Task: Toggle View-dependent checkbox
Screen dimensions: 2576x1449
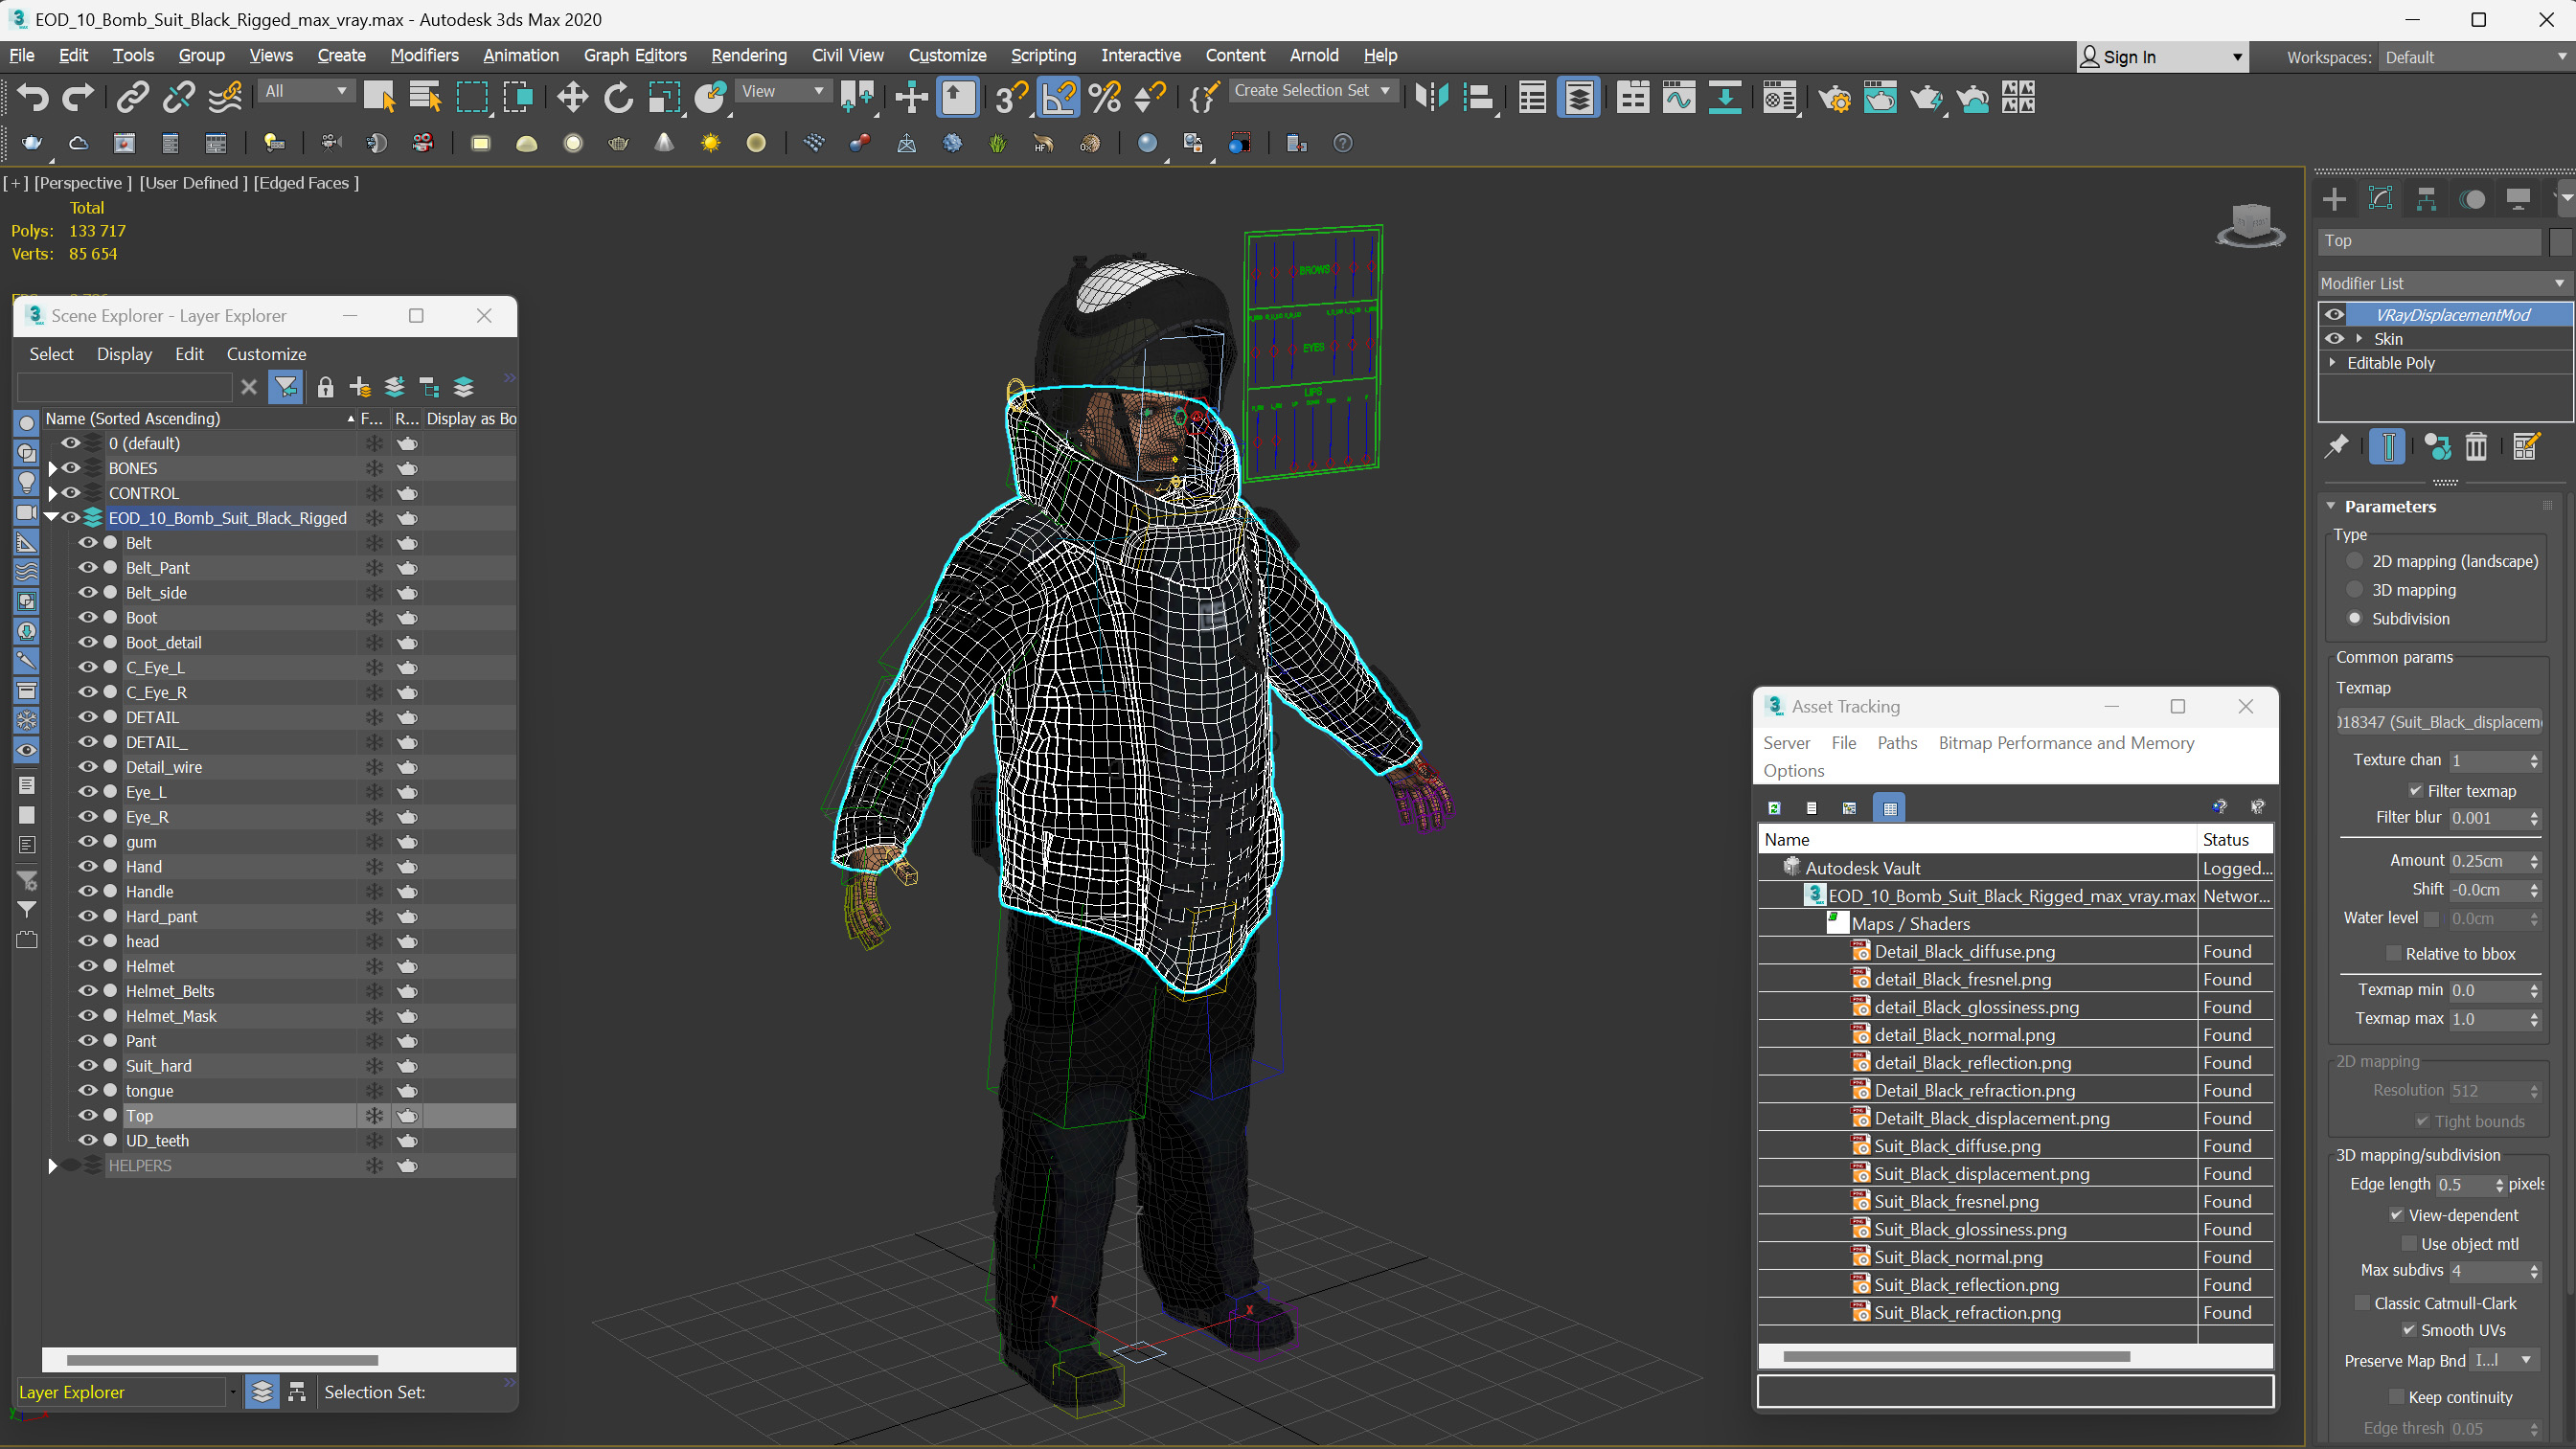Action: coord(2396,1215)
